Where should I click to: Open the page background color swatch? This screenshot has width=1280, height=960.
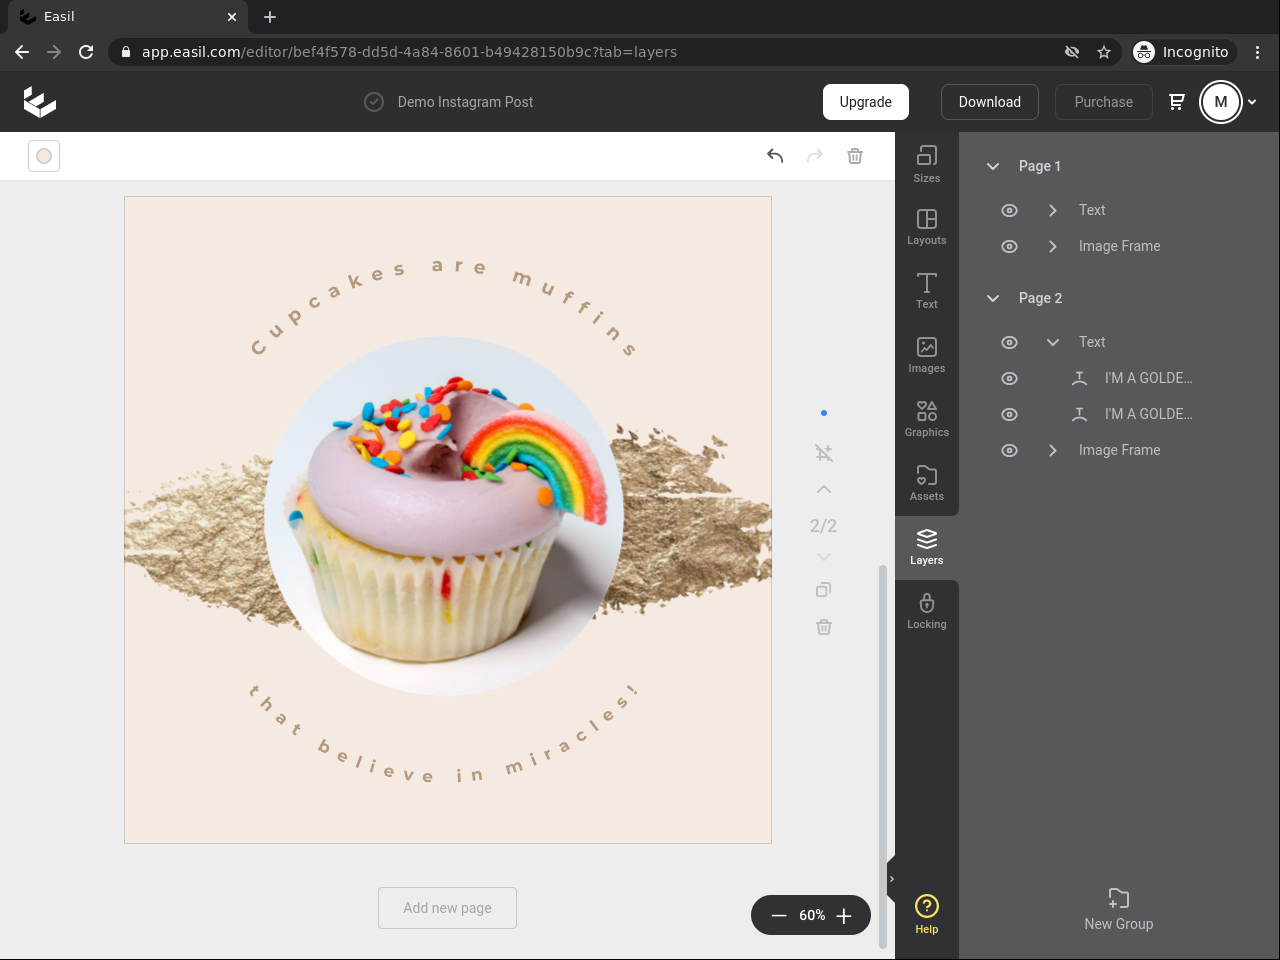pos(44,156)
